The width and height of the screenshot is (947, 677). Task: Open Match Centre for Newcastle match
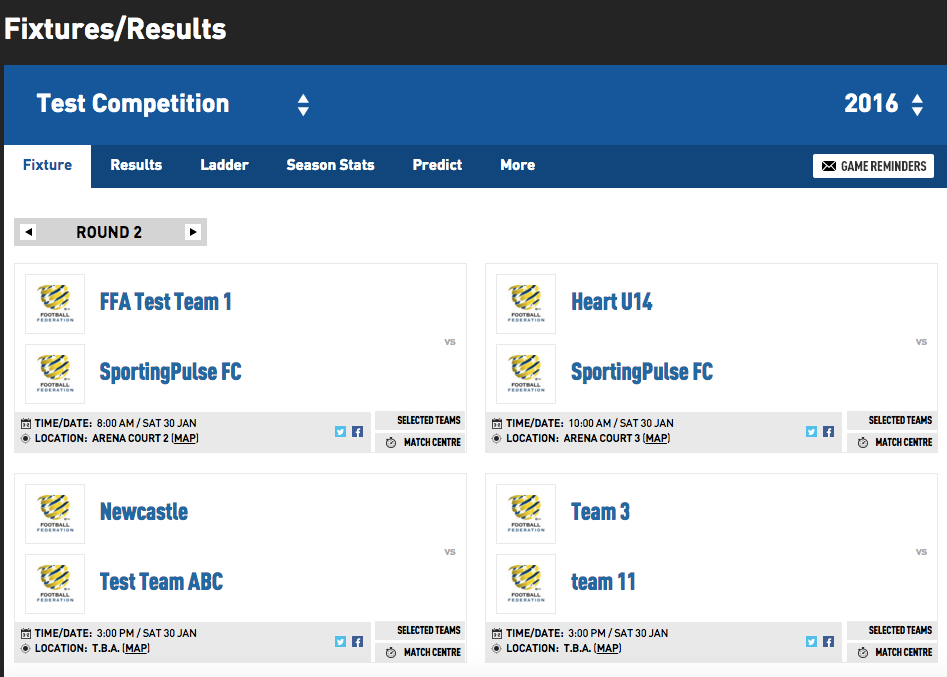point(420,653)
